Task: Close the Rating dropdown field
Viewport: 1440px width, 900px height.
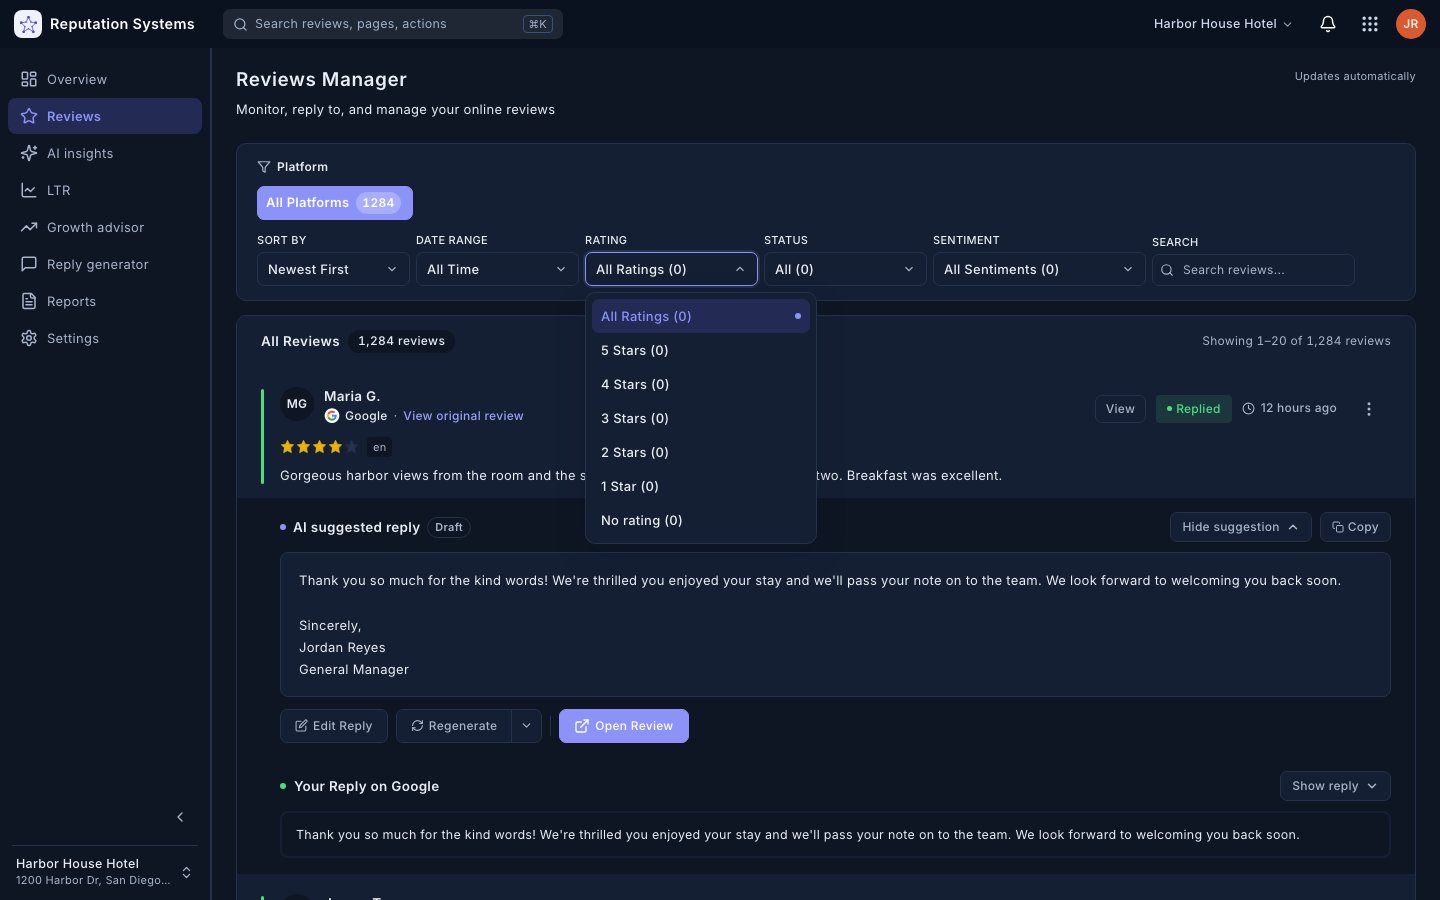Action: (671, 269)
